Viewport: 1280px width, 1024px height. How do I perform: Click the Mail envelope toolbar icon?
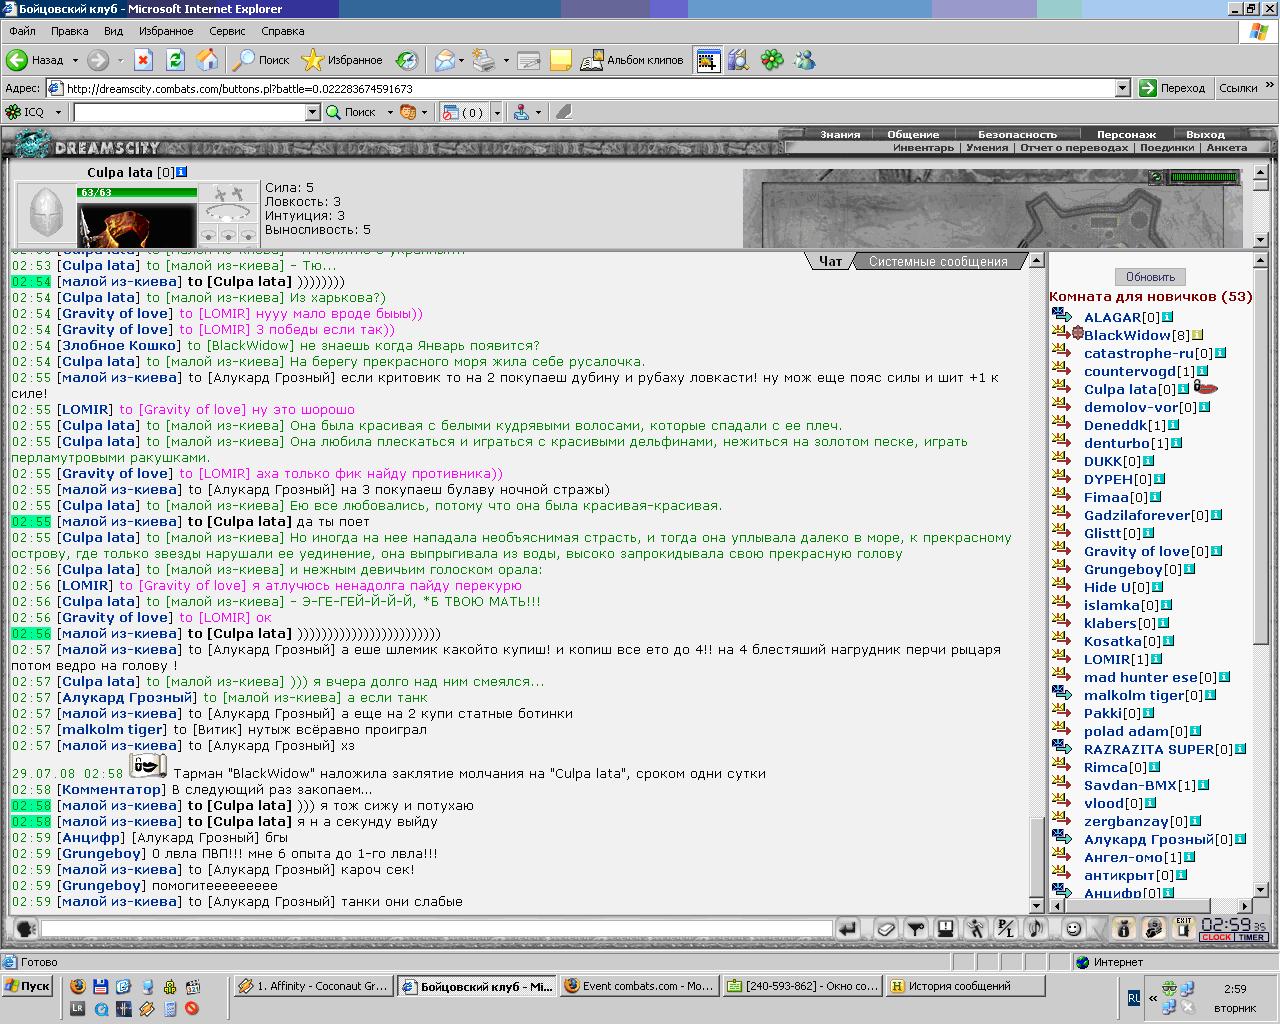click(444, 60)
